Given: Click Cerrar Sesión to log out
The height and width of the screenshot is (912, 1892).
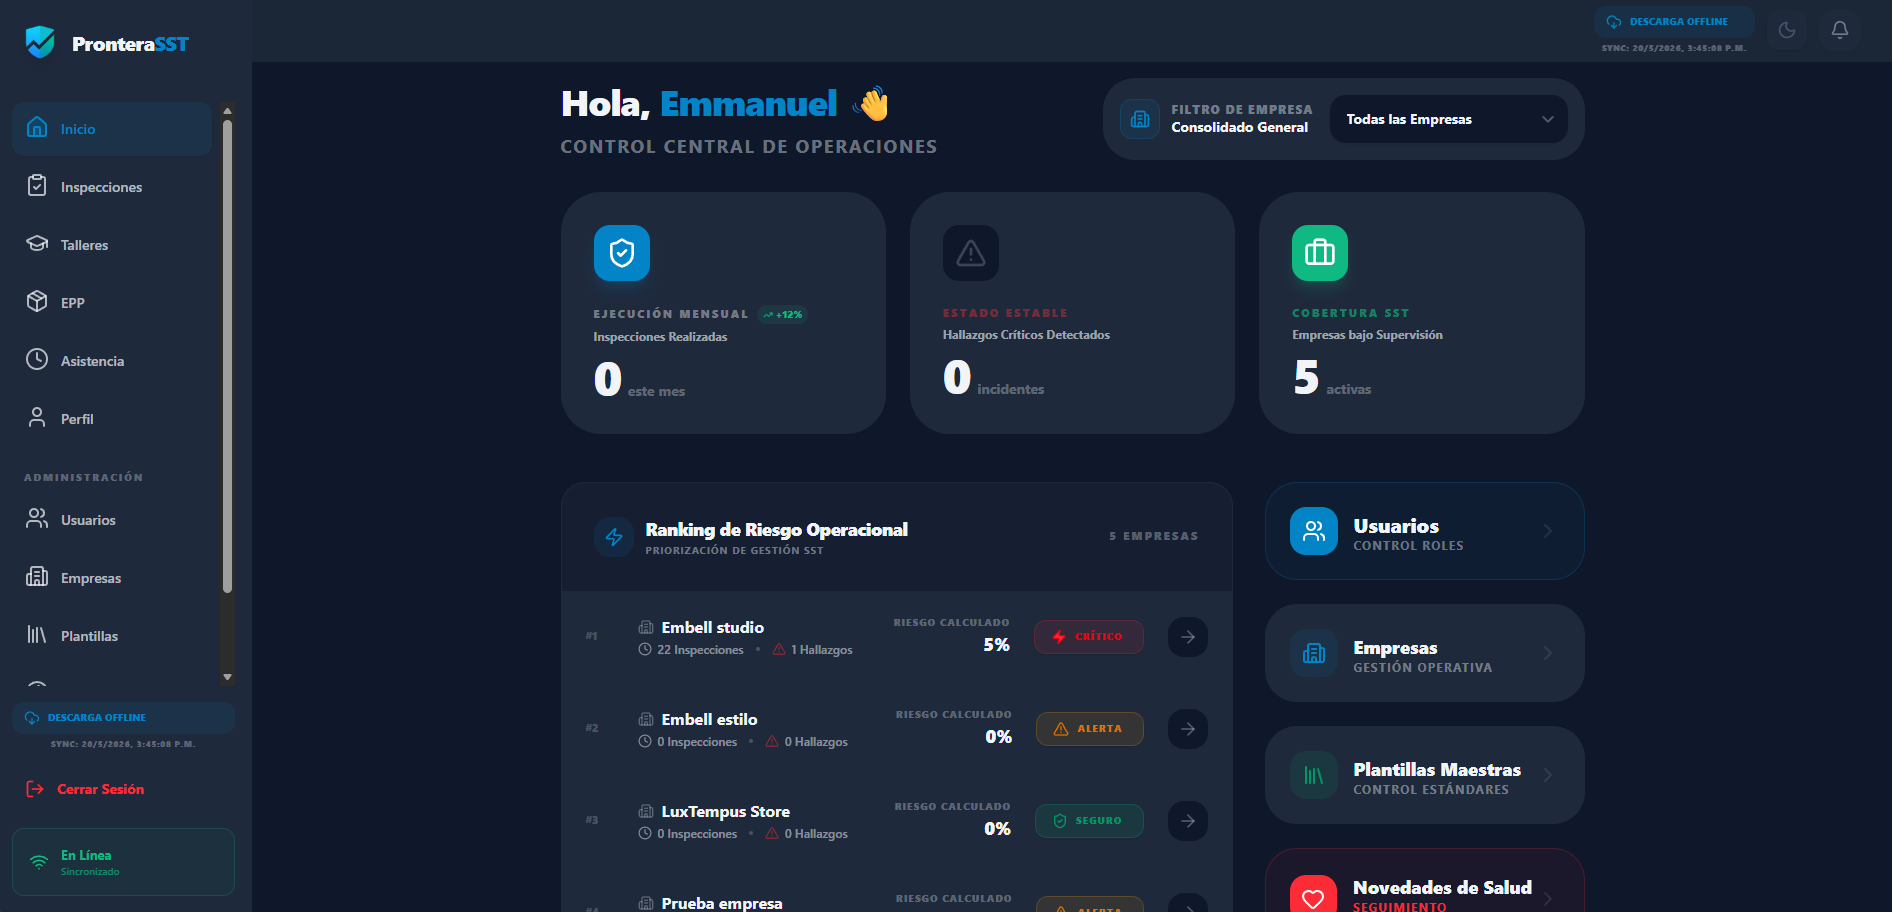Looking at the screenshot, I should point(85,789).
